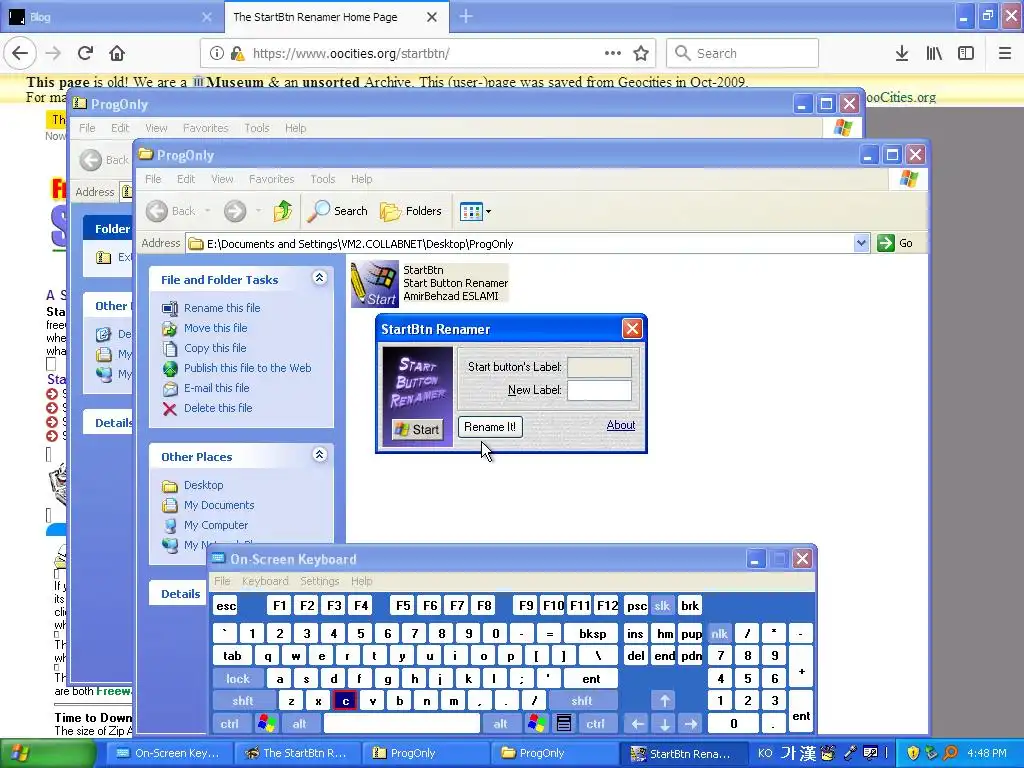Toggle left shft key on On-Screen Keyboard
The image size is (1024, 768).
click(x=243, y=701)
